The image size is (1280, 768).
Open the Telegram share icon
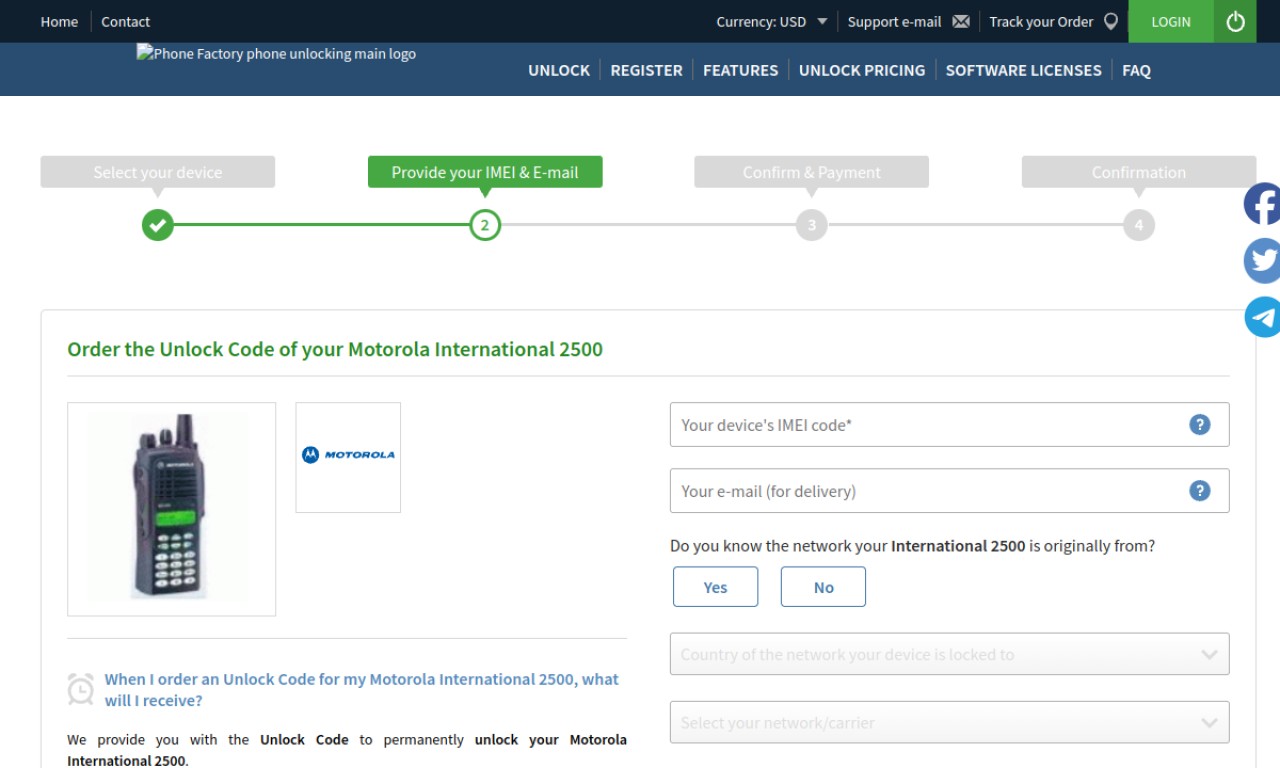[1262, 317]
